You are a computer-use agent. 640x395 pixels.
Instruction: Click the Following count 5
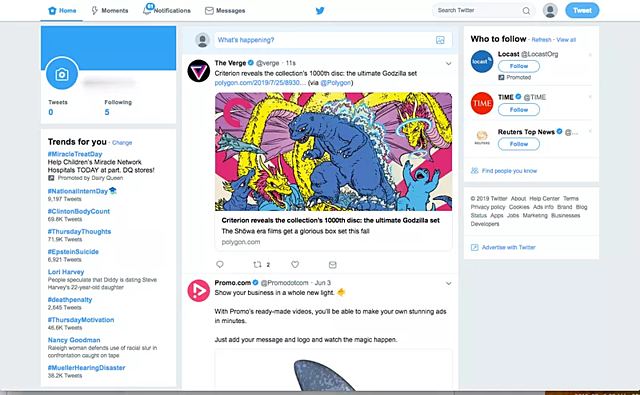pos(107,112)
